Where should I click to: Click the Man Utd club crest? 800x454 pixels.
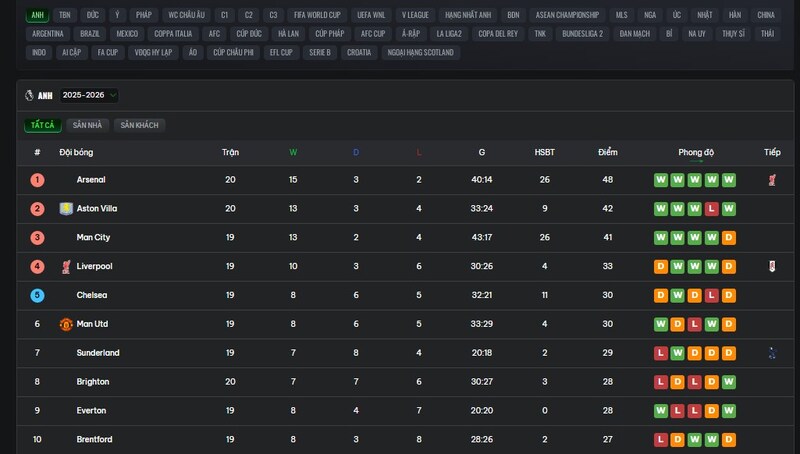coord(66,325)
